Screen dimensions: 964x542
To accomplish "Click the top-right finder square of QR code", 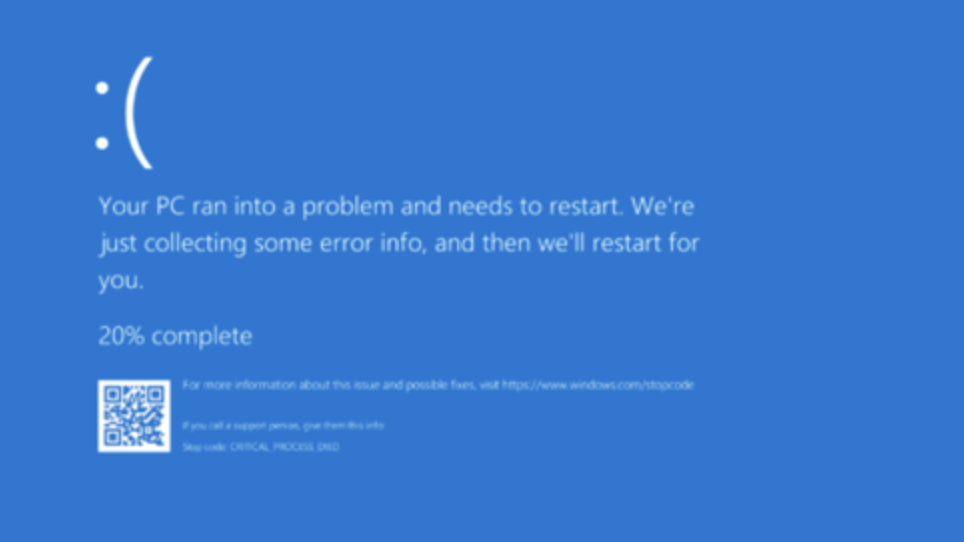I will coord(156,395).
